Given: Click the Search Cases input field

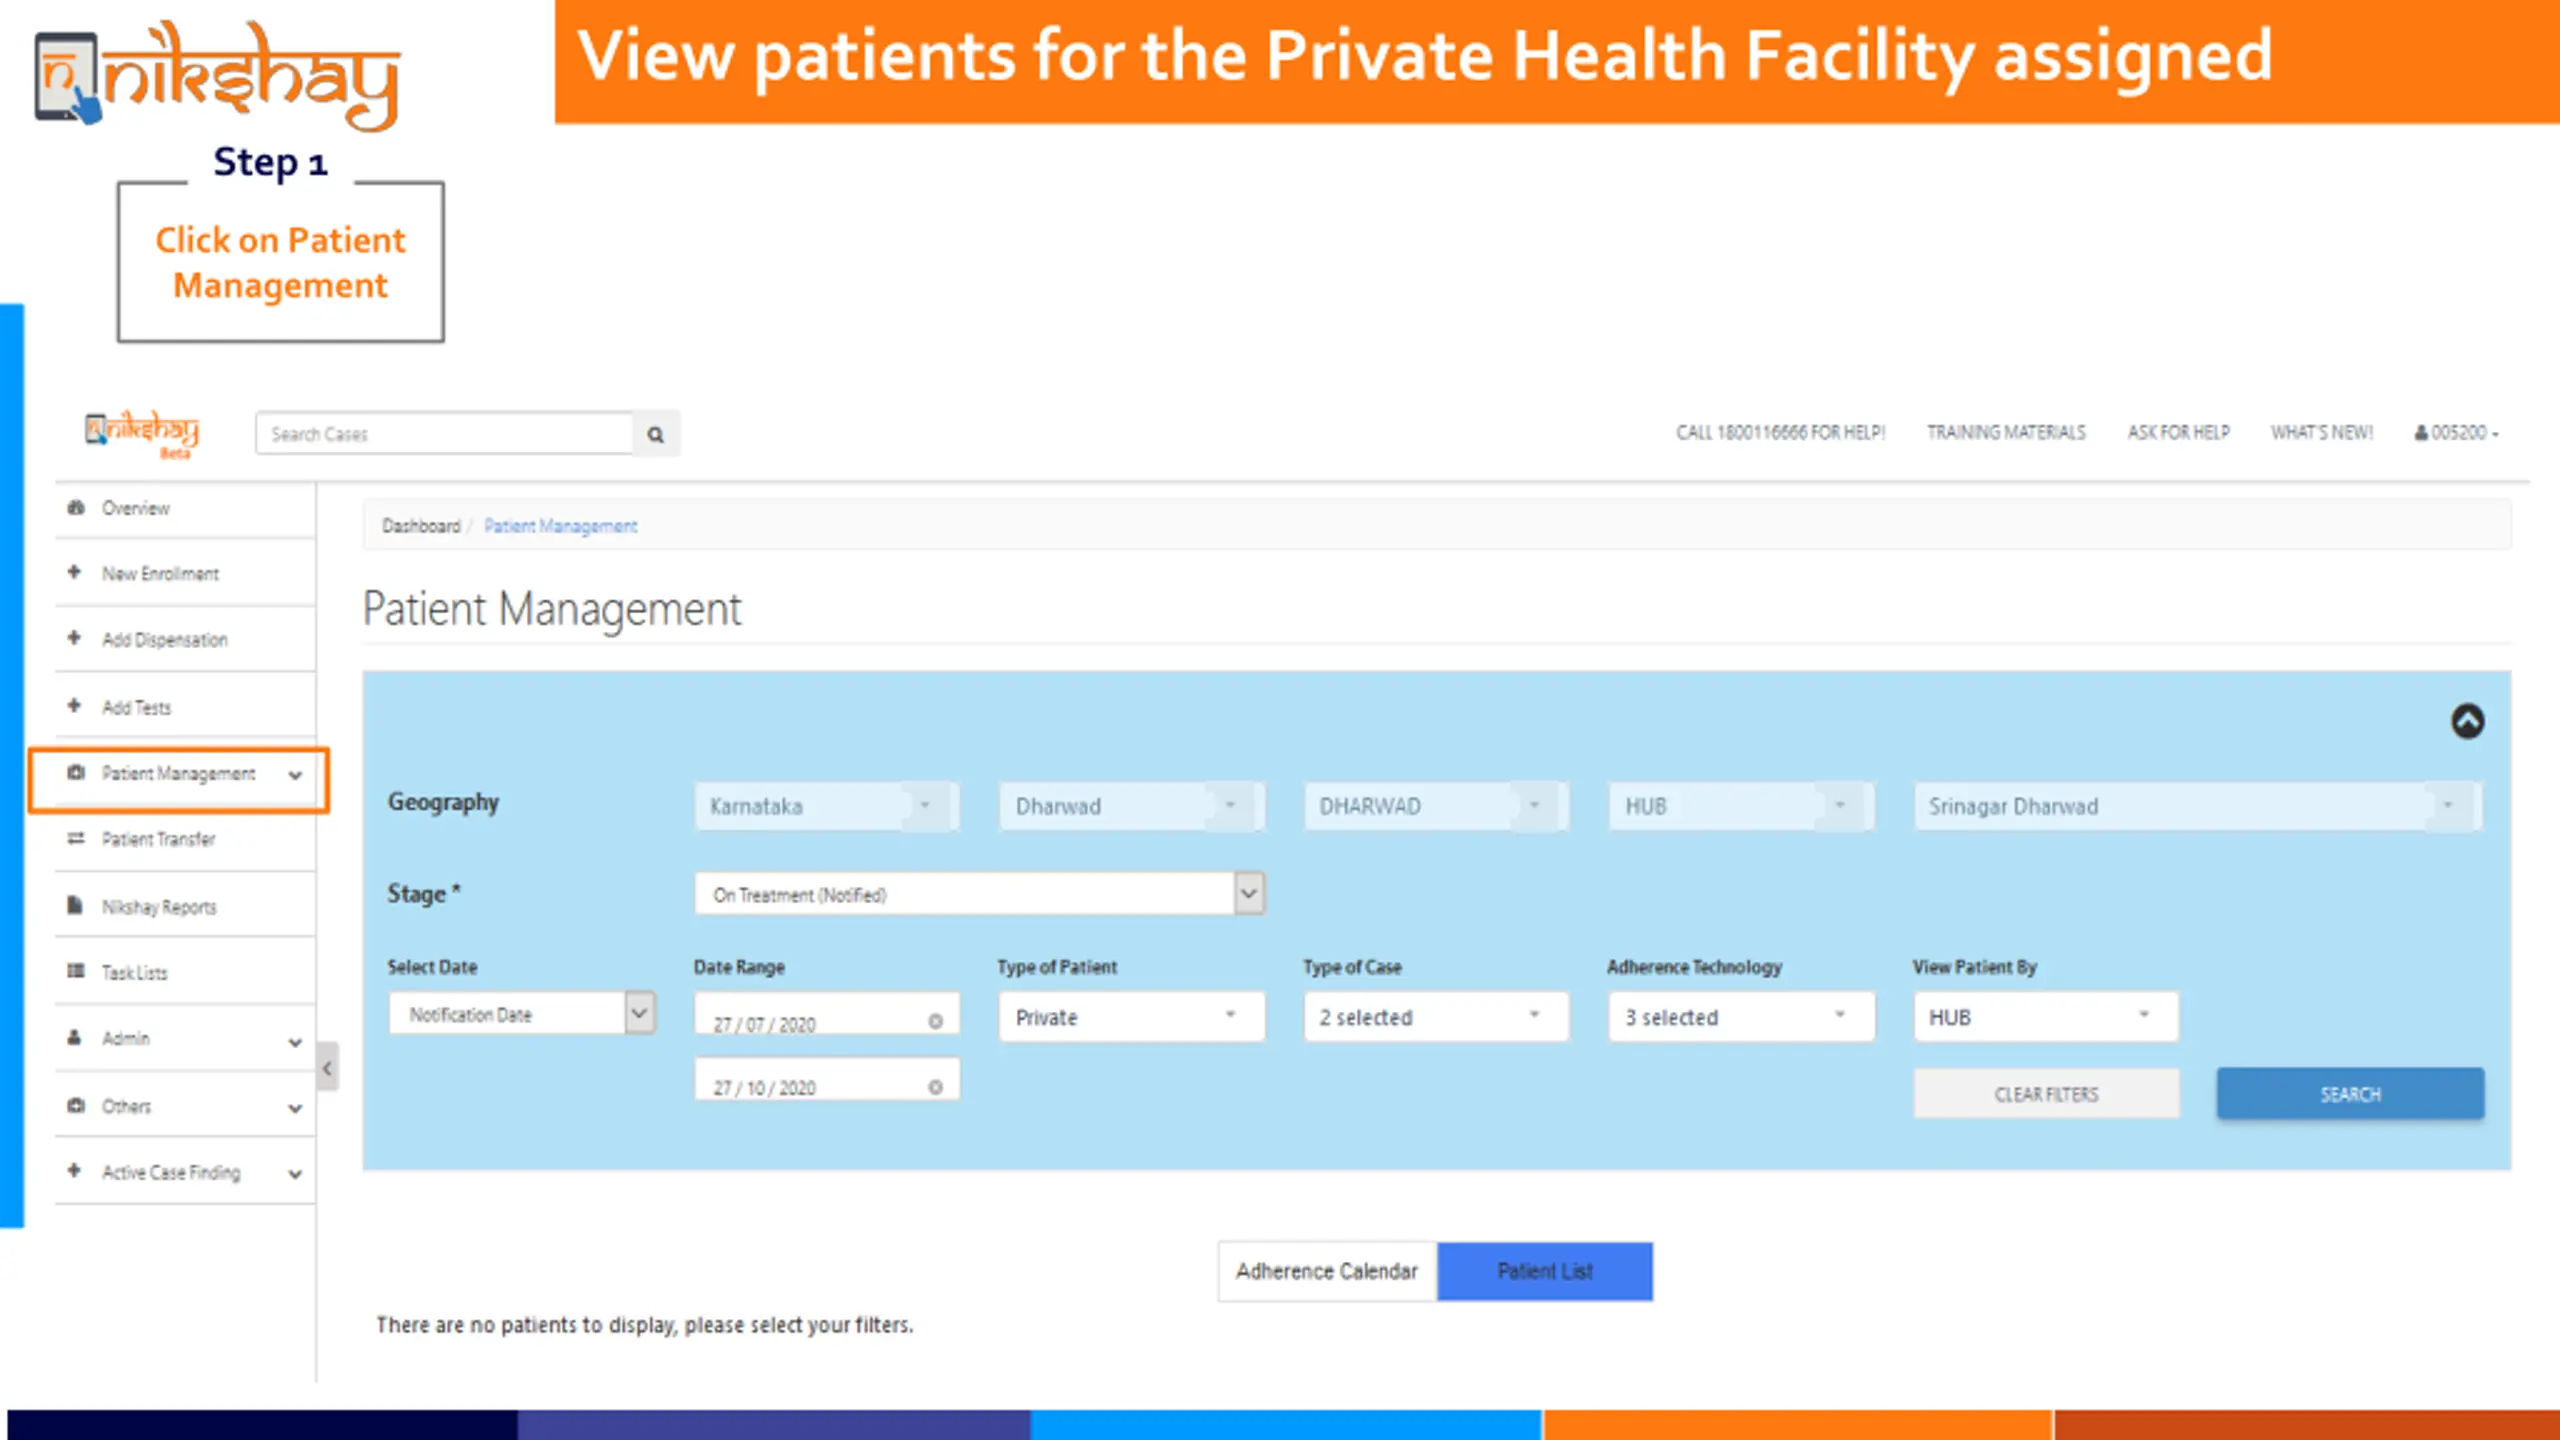Looking at the screenshot, I should [x=444, y=434].
